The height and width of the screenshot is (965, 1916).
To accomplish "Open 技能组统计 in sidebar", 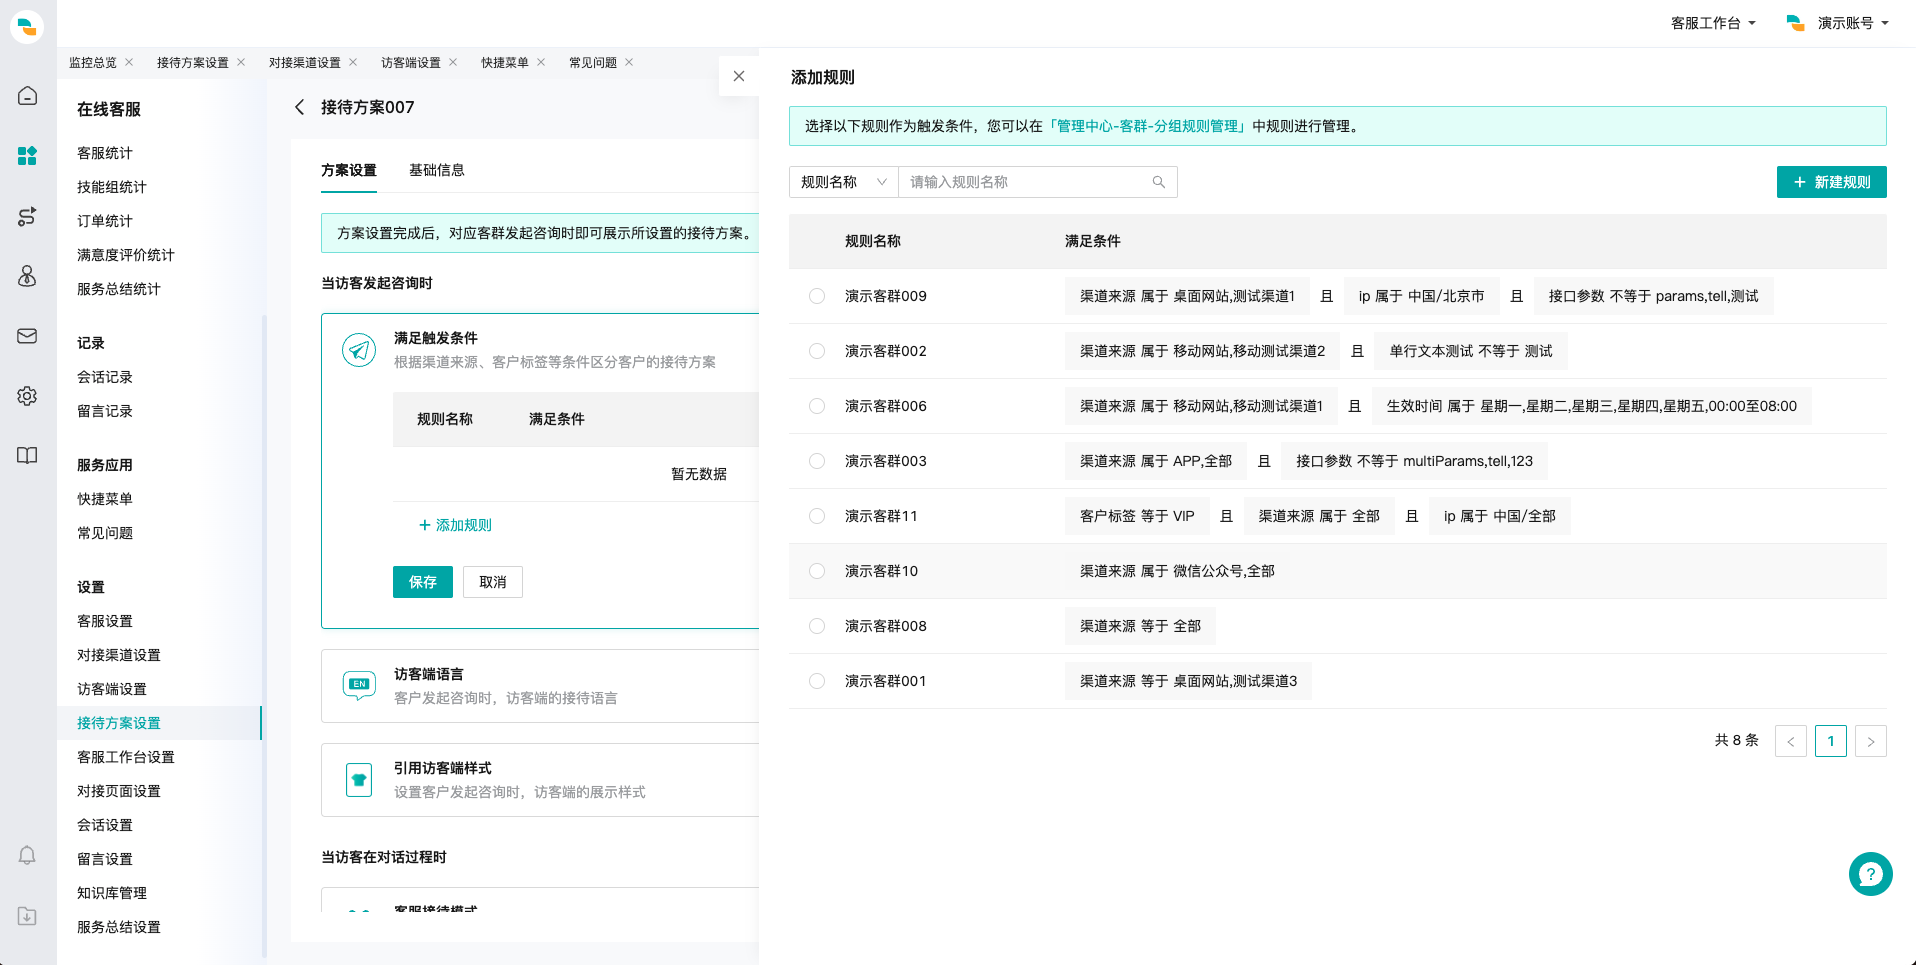I will [x=112, y=187].
